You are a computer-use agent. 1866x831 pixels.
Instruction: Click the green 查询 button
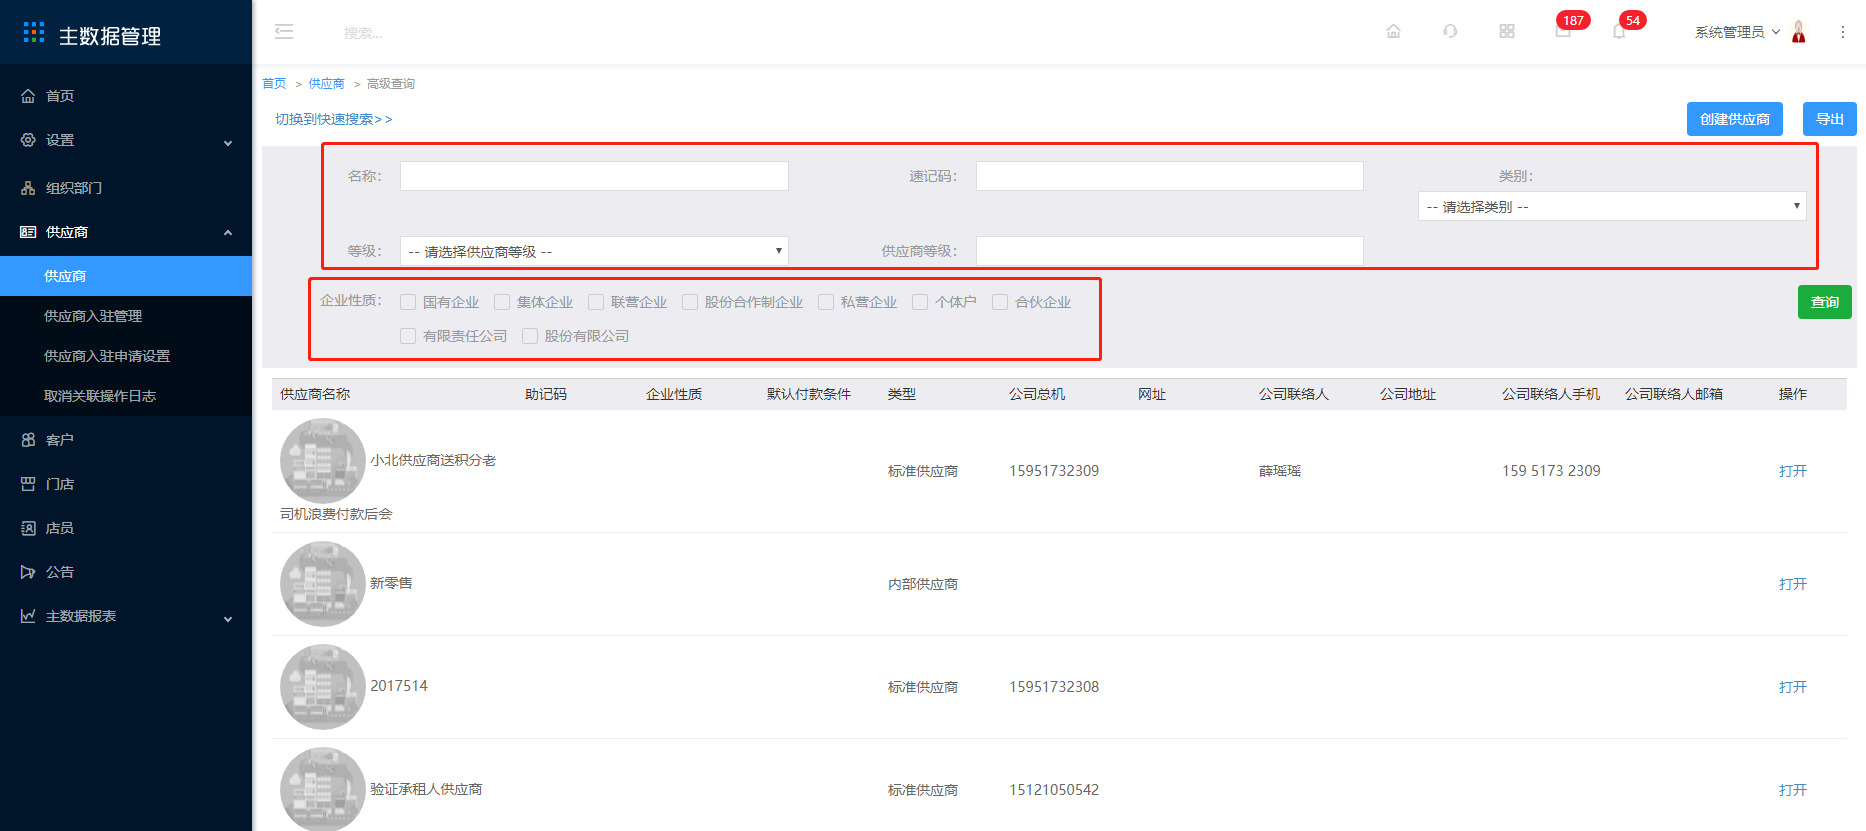(1825, 302)
